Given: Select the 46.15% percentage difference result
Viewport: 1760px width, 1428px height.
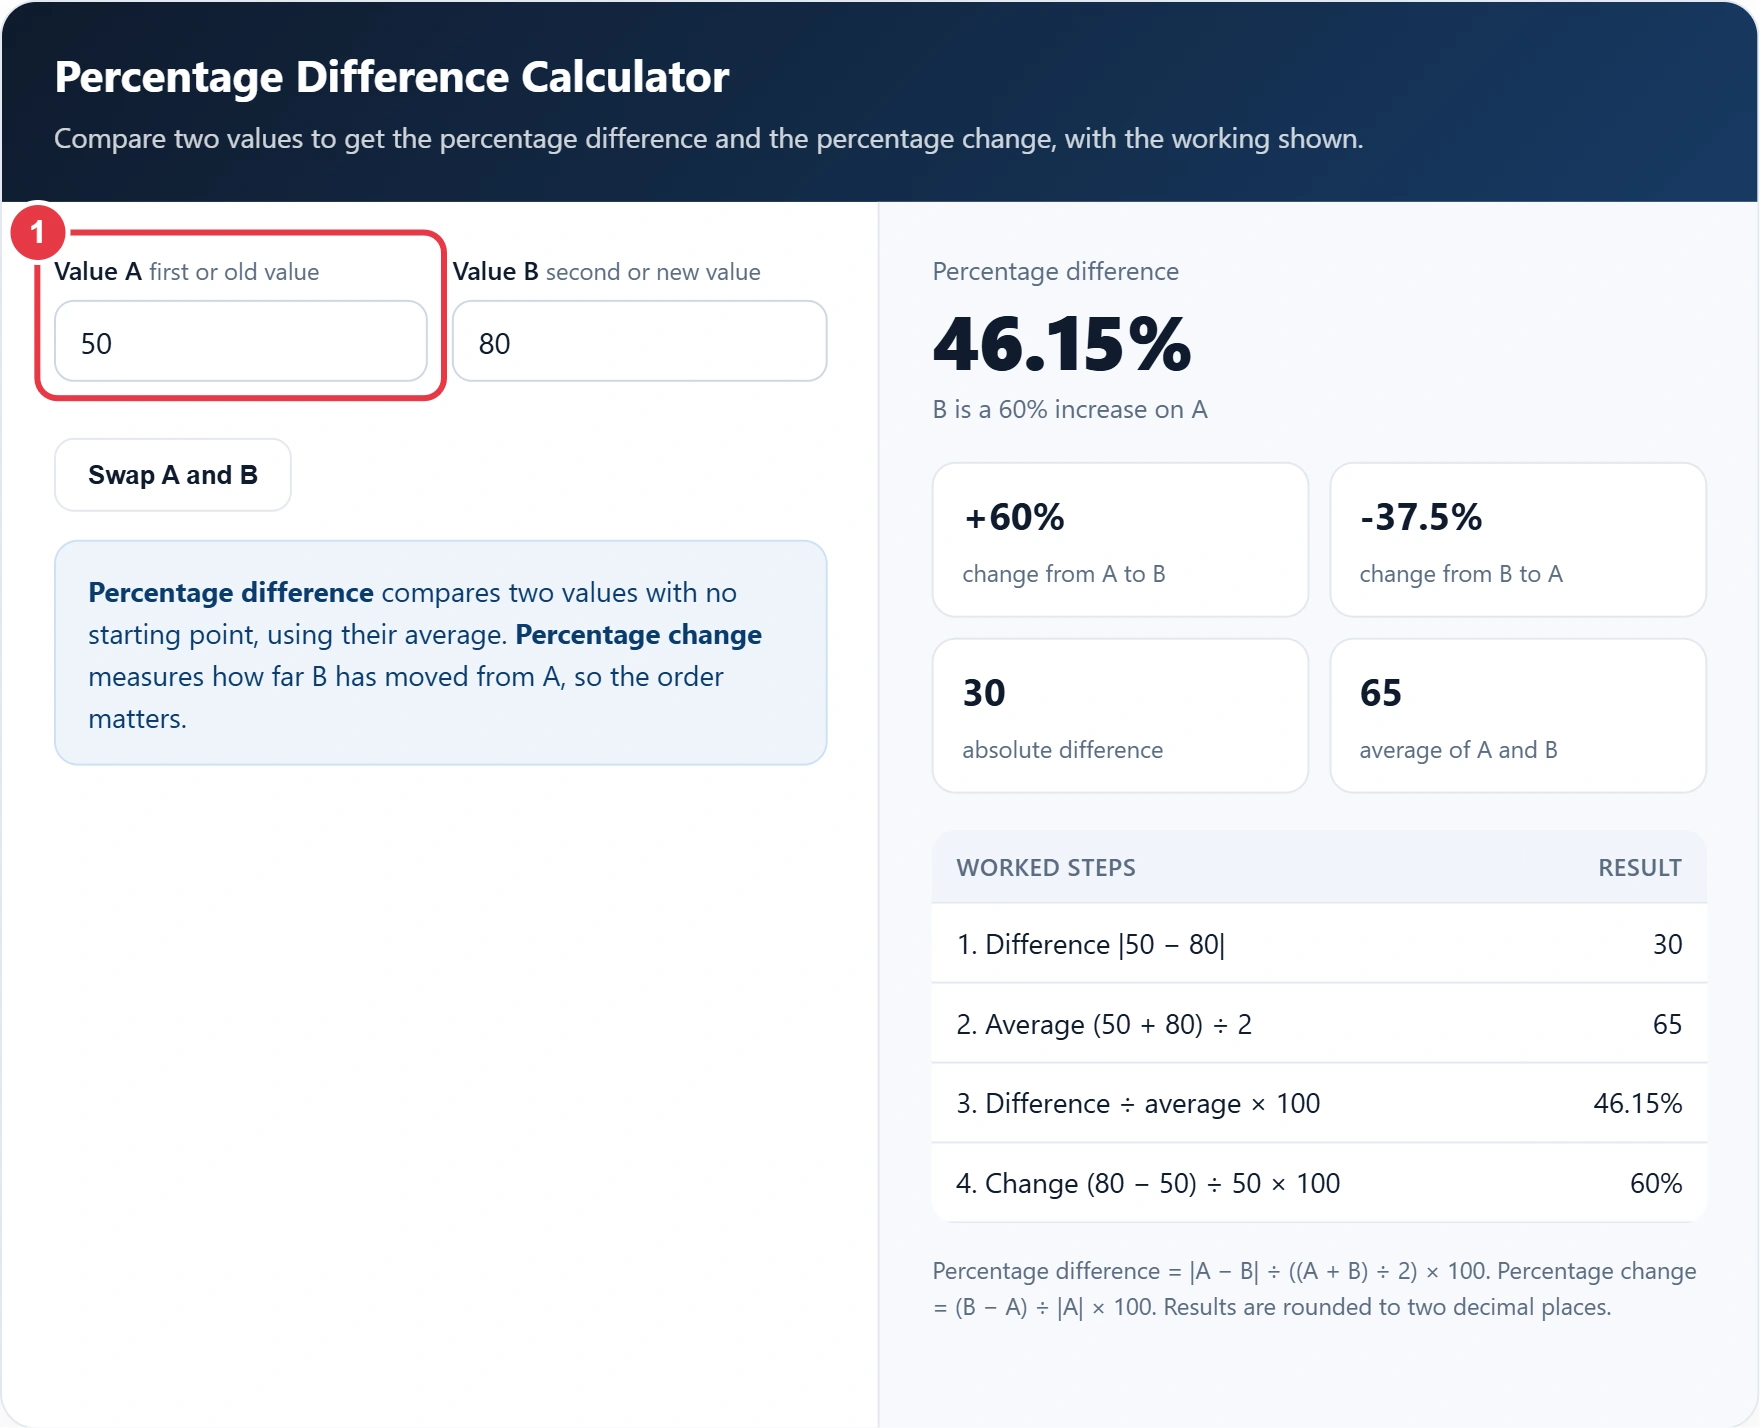Looking at the screenshot, I should pyautogui.click(x=1062, y=344).
